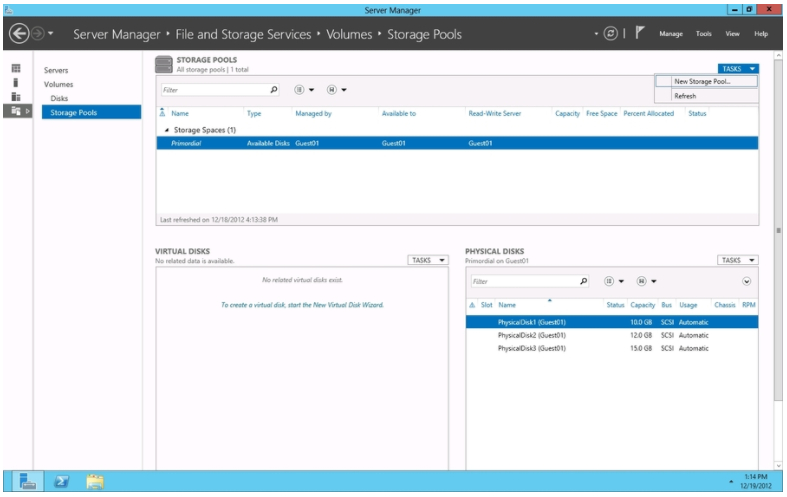This screenshot has width=787, height=497.
Task: Open the navigation history dropdown arrow
Action: (x=51, y=34)
